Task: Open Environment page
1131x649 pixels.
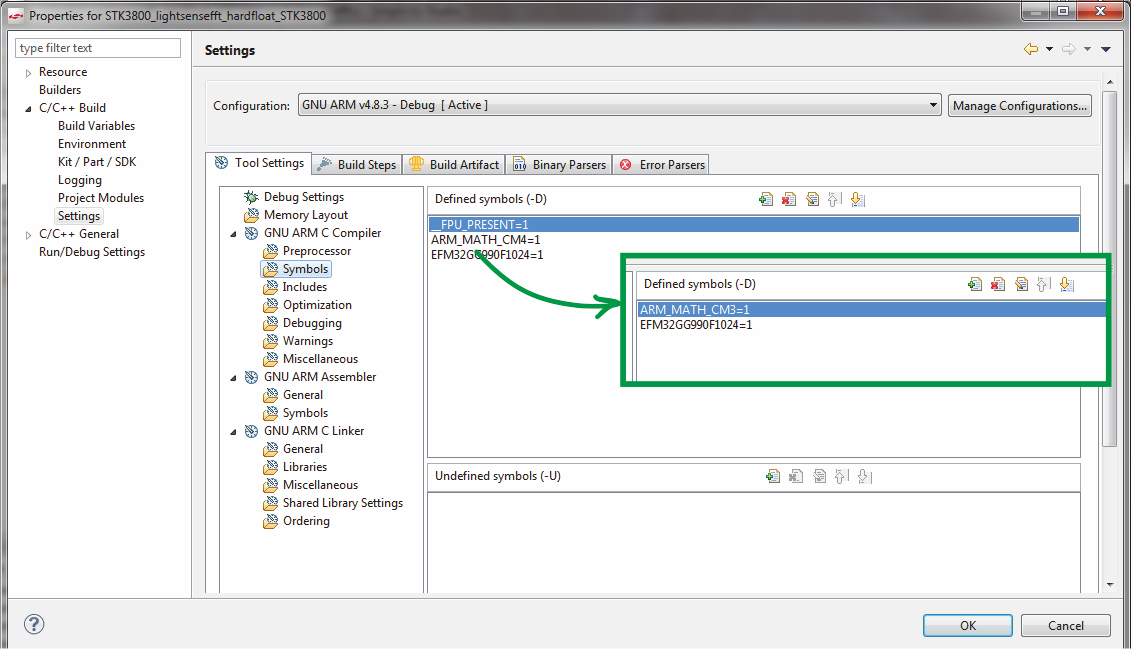Action: pos(92,144)
